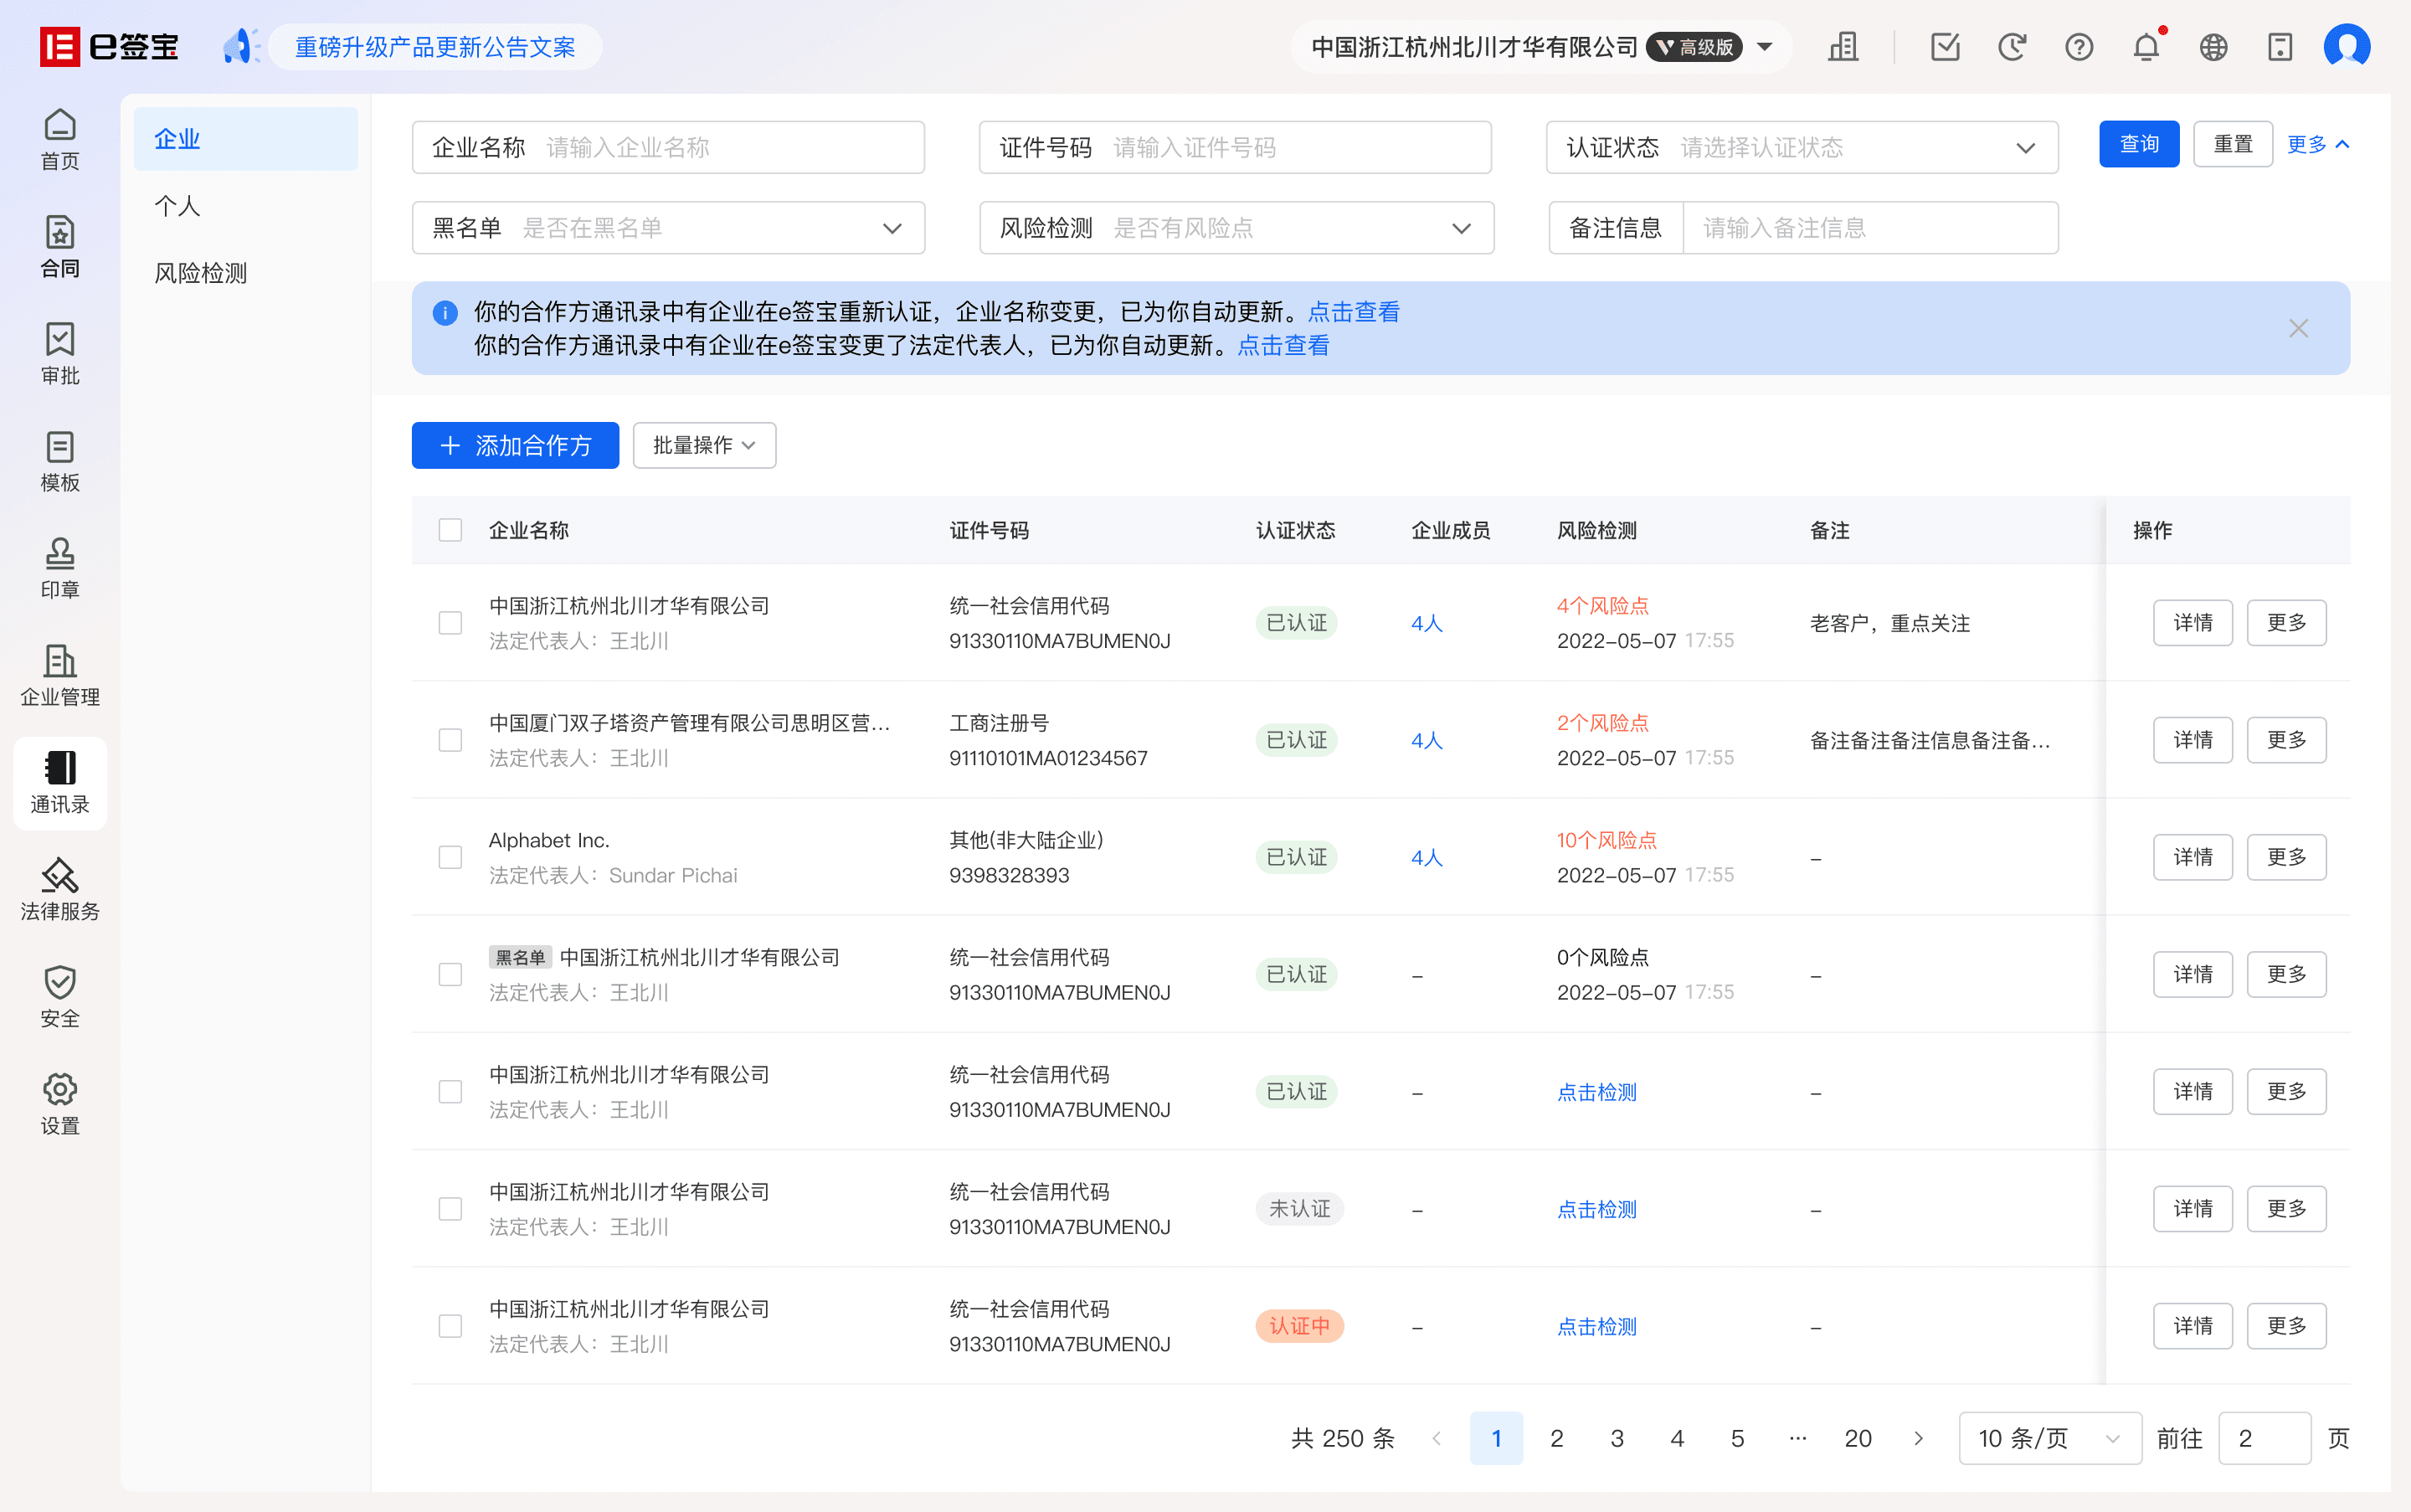Open 设置 in the sidebar

click(60, 1104)
